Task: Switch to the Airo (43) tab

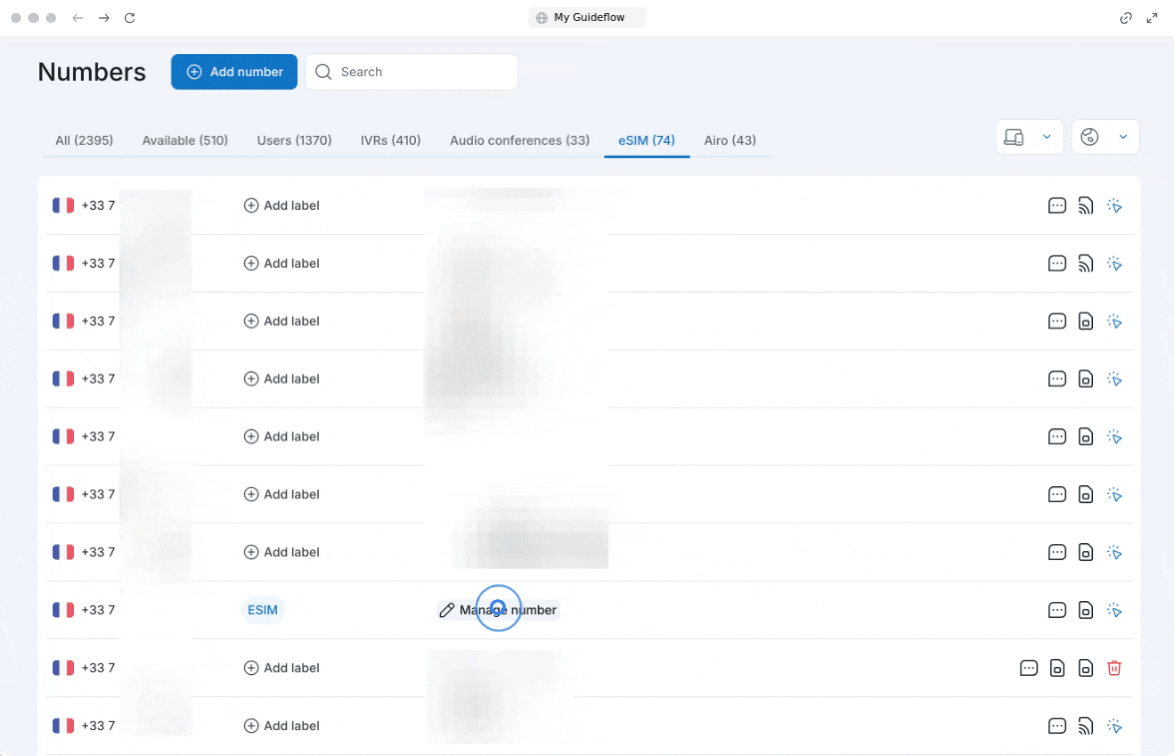Action: click(x=729, y=141)
